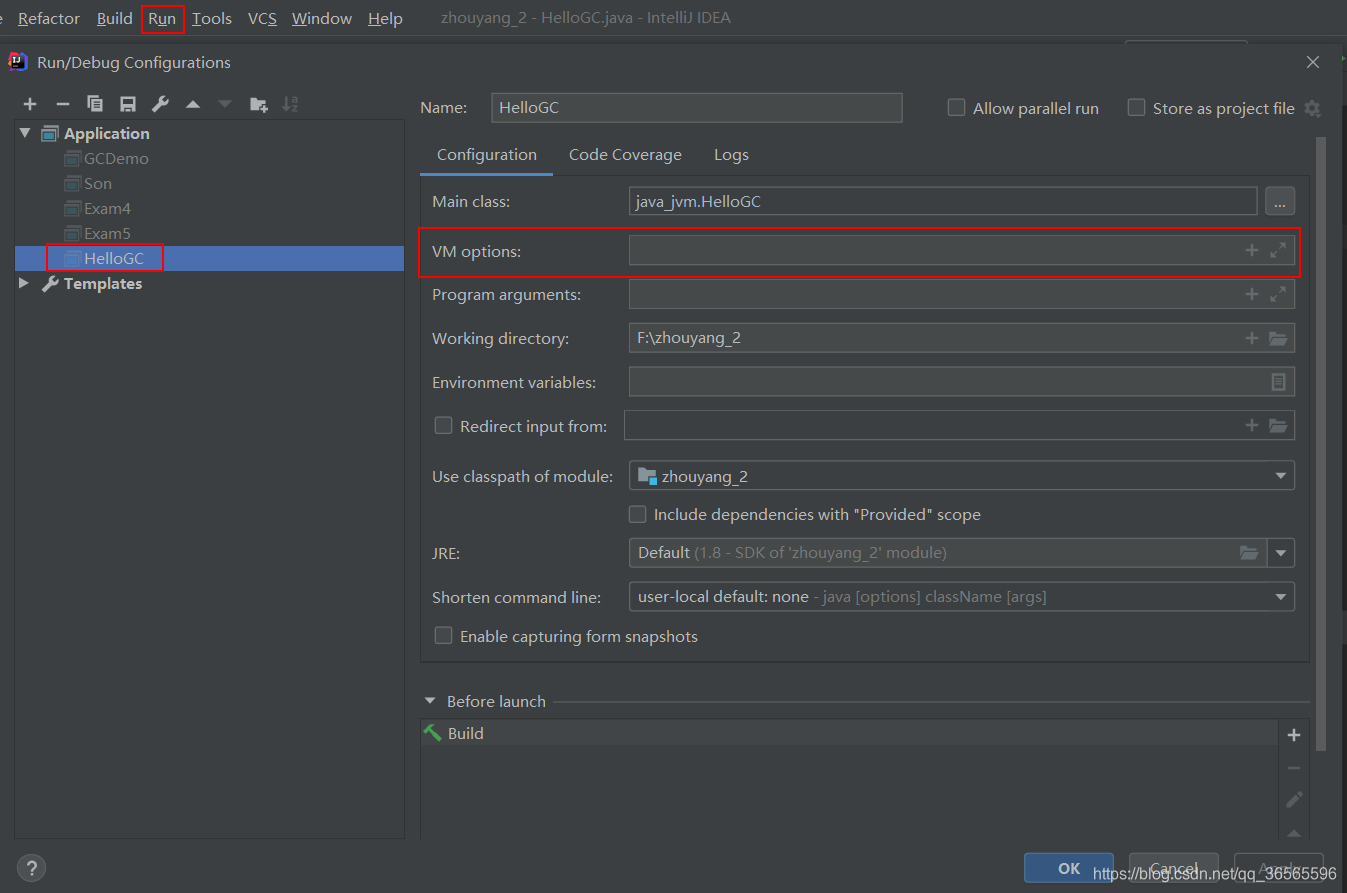Screen dimensions: 1347x893
Task: Edit environment variables document icon
Action: click(1278, 382)
